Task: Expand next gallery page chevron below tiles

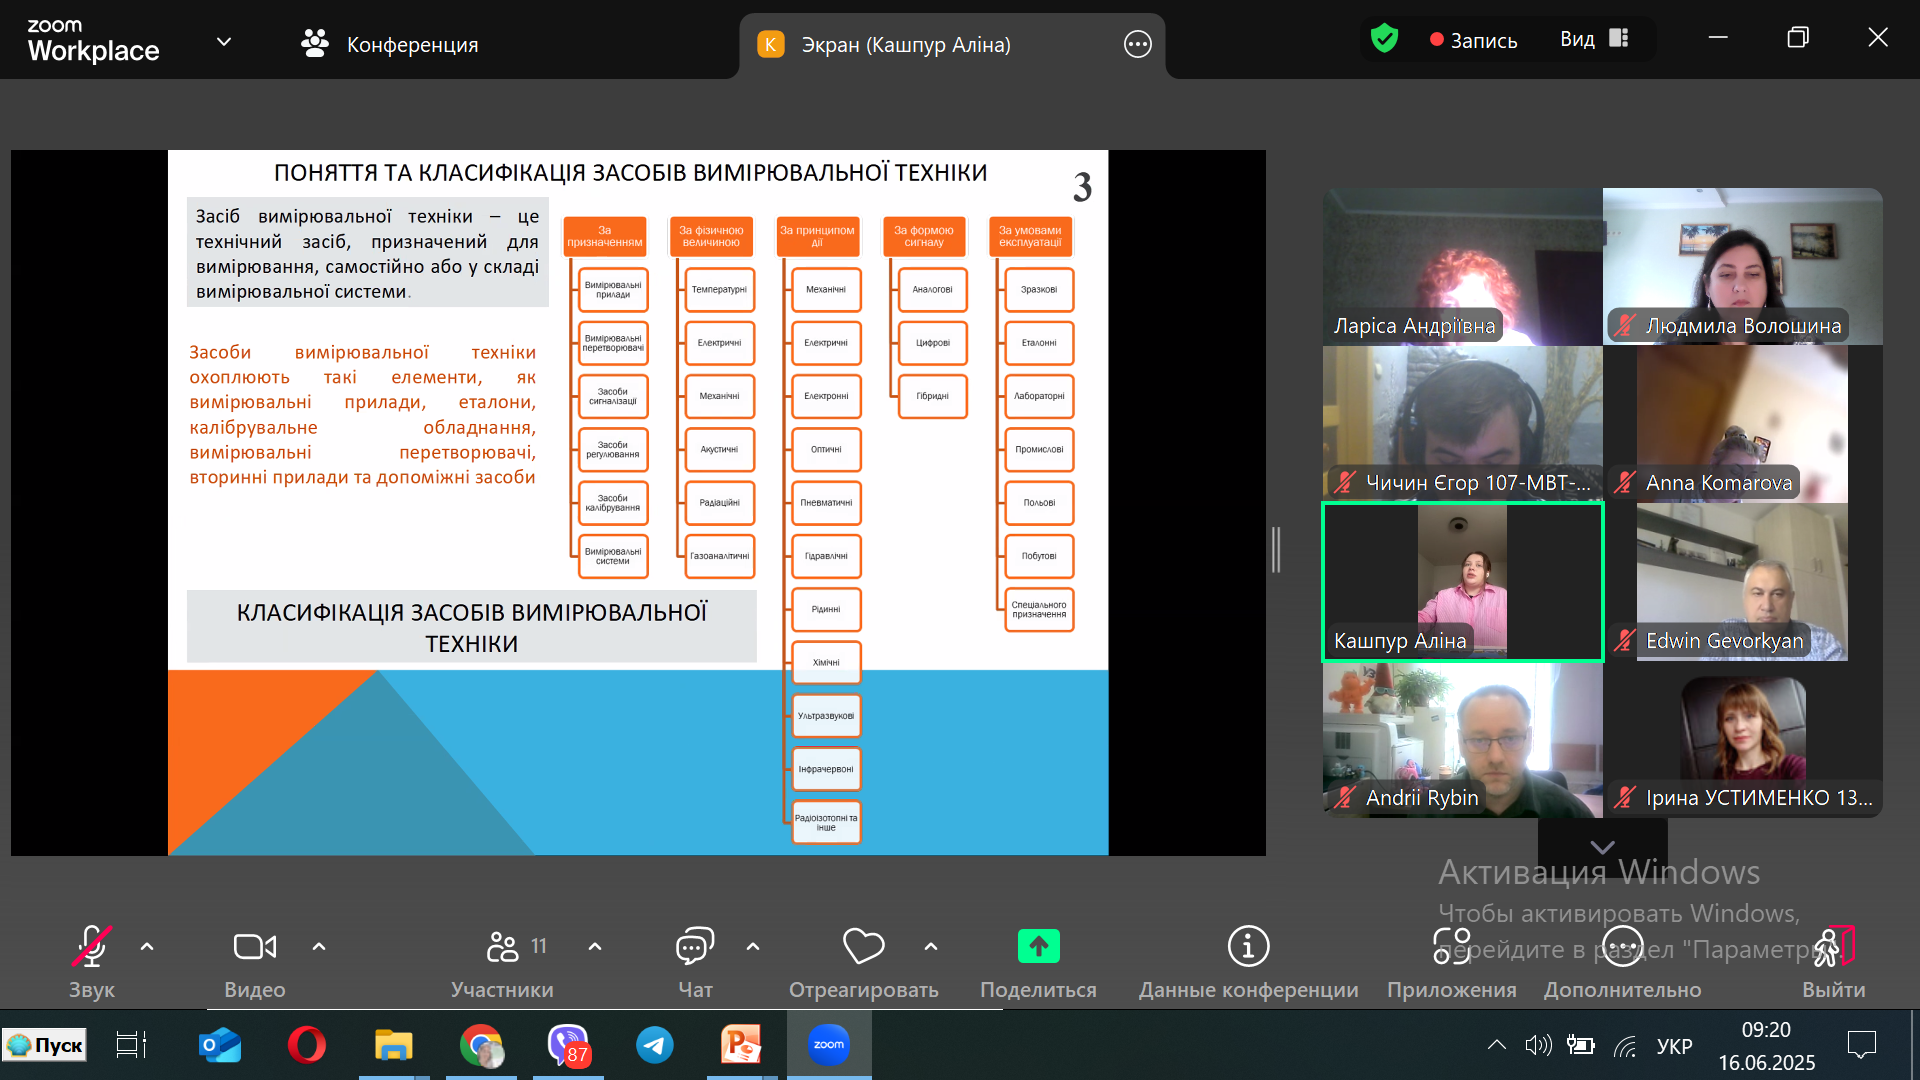Action: coord(1602,846)
